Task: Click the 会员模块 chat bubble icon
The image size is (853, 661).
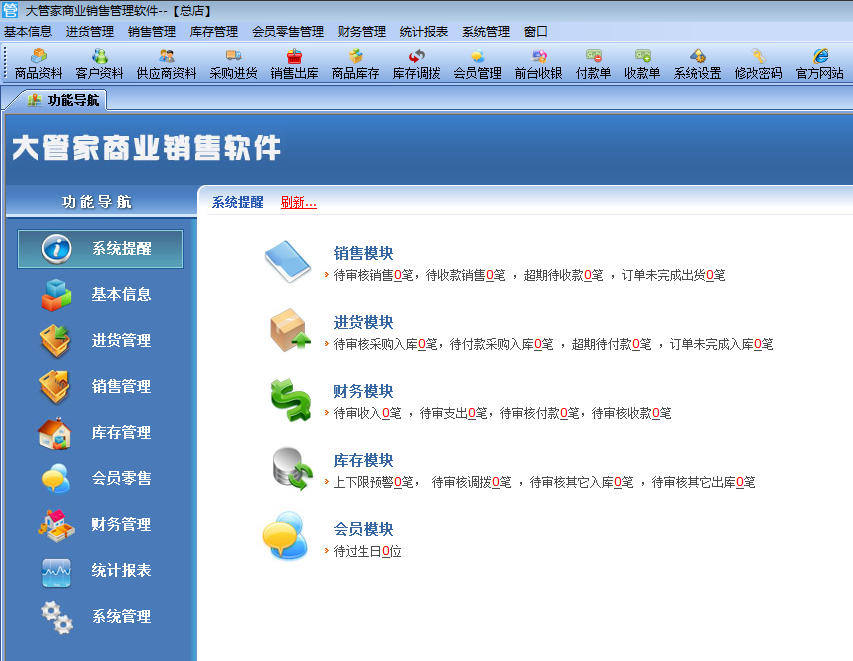Action: (289, 537)
